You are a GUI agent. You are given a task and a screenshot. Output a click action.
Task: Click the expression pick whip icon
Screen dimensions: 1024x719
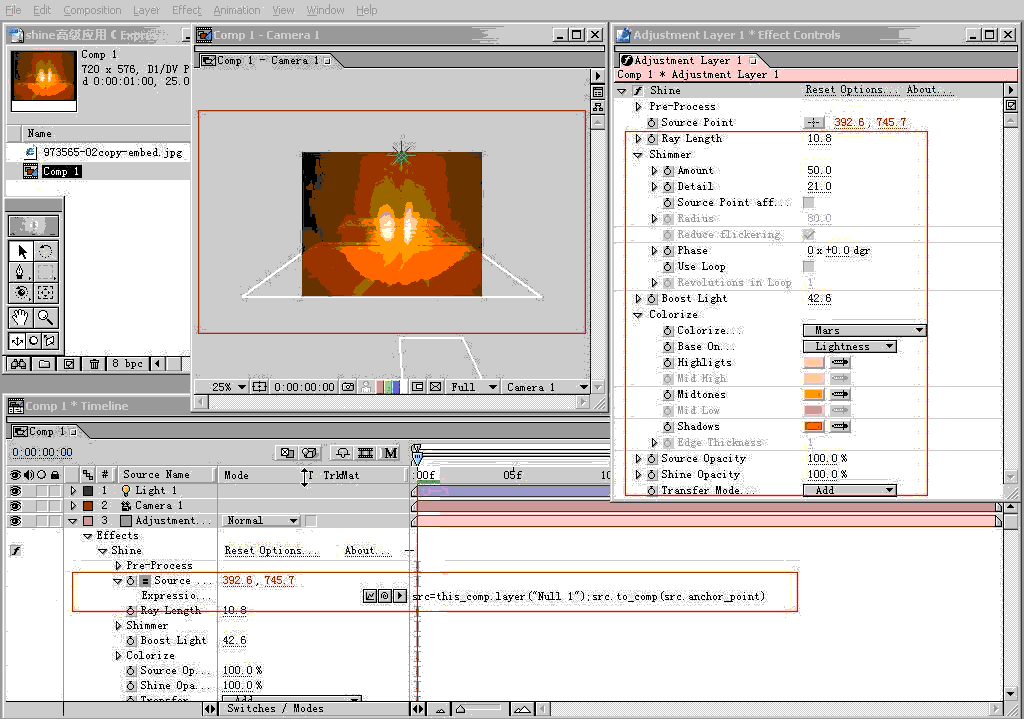pos(385,596)
